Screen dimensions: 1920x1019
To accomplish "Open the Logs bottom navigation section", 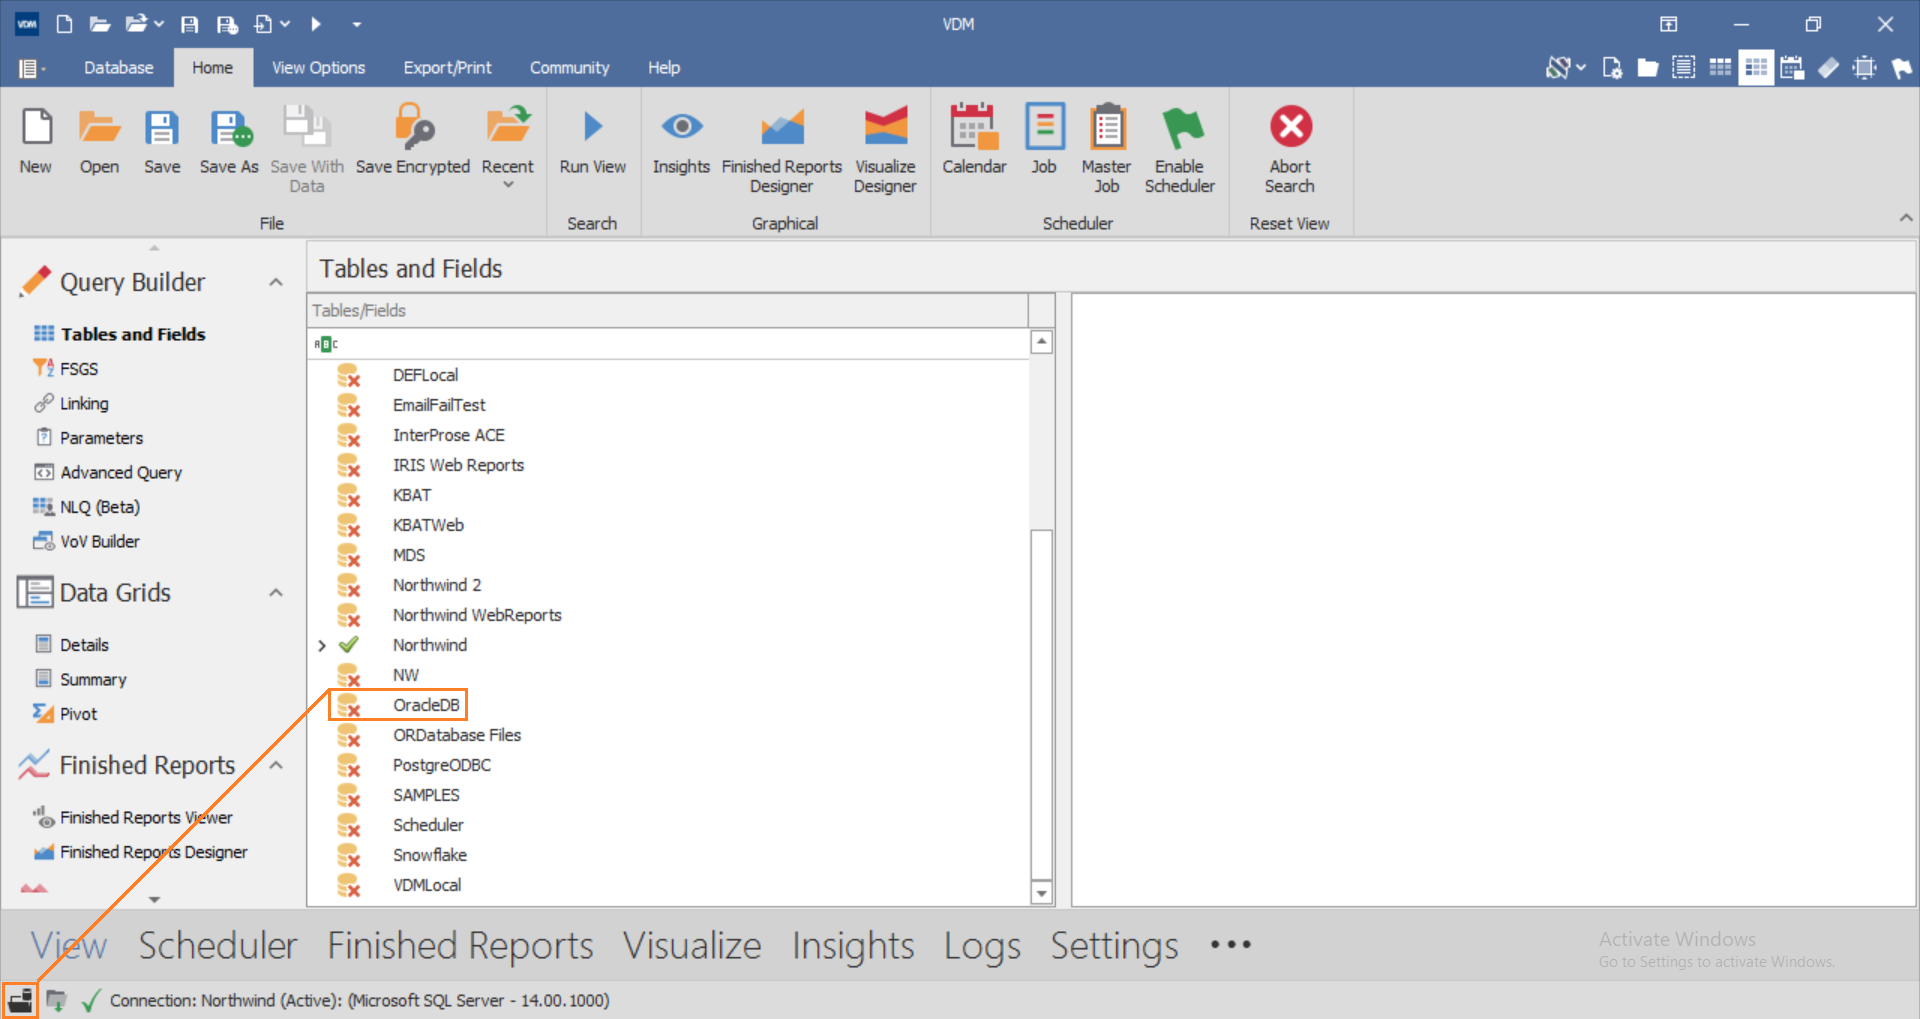I will click(x=982, y=946).
